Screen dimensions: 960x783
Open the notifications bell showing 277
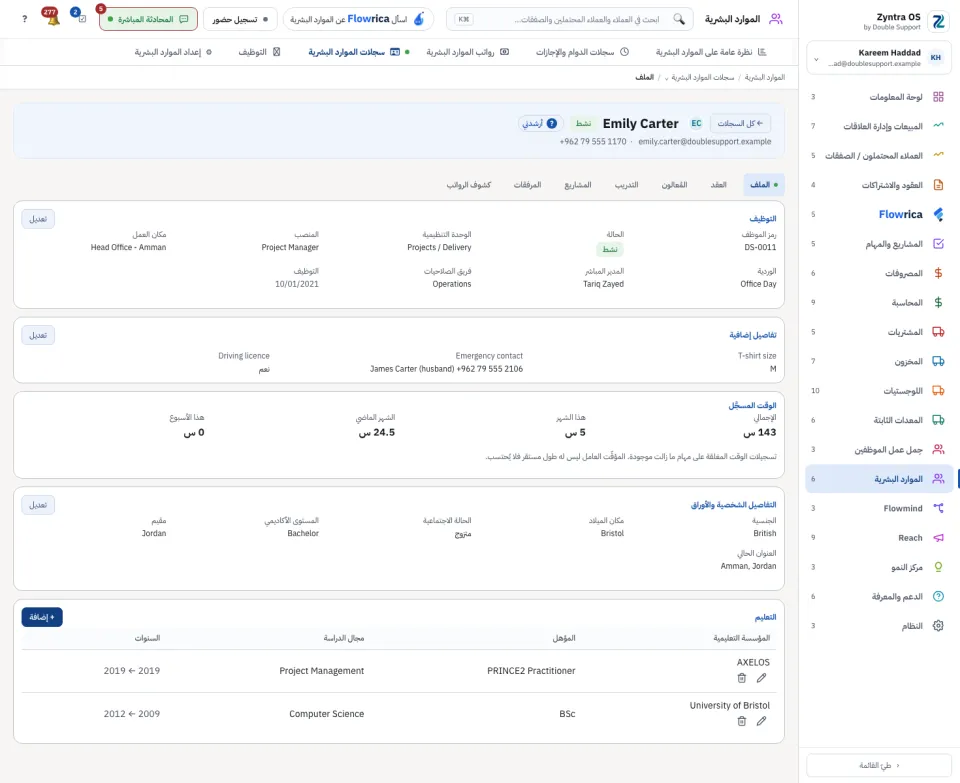pyautogui.click(x=51, y=18)
